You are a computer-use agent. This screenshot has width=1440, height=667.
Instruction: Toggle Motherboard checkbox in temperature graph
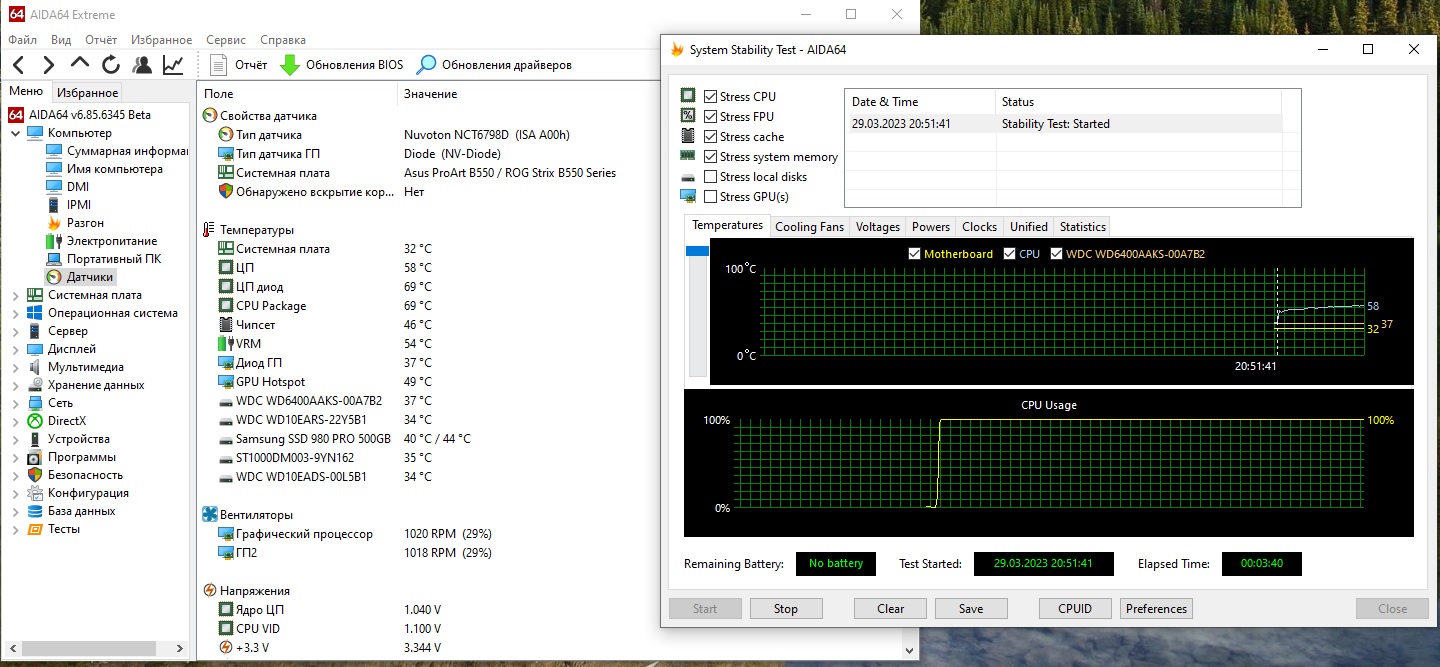[x=914, y=254]
